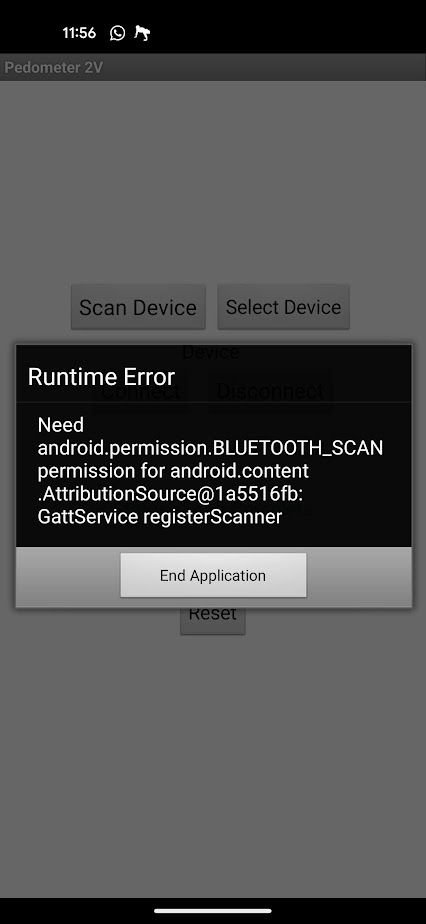
Task: Tap the Scan Device button
Action: 138,307
